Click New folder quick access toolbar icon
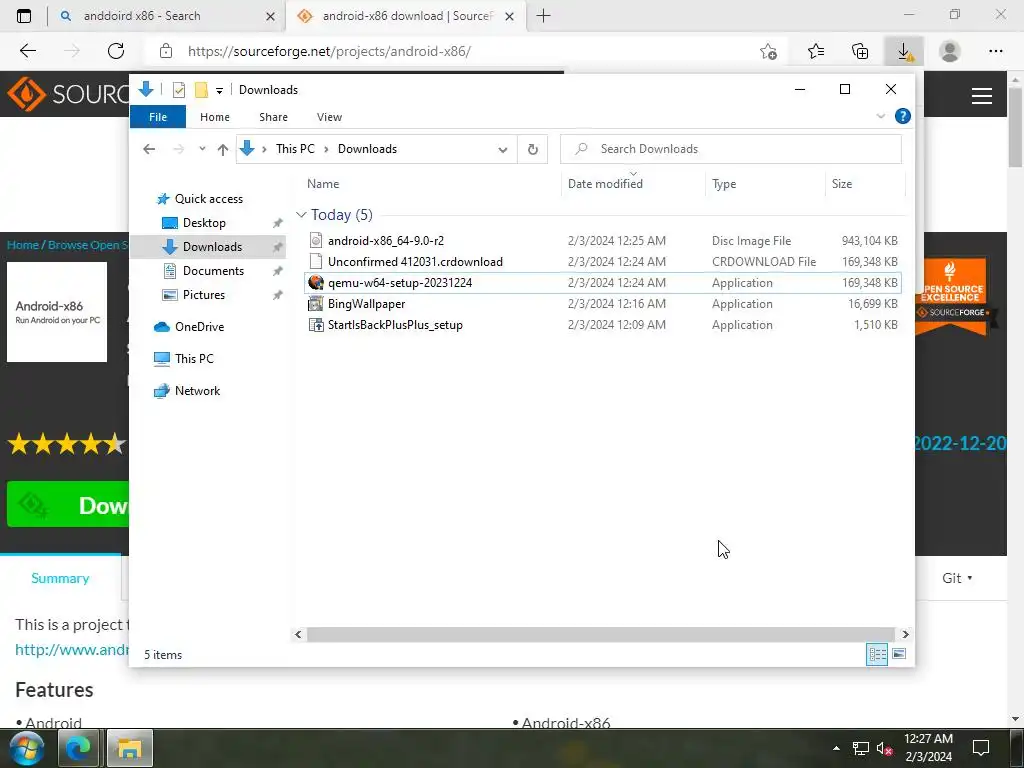 [x=201, y=90]
